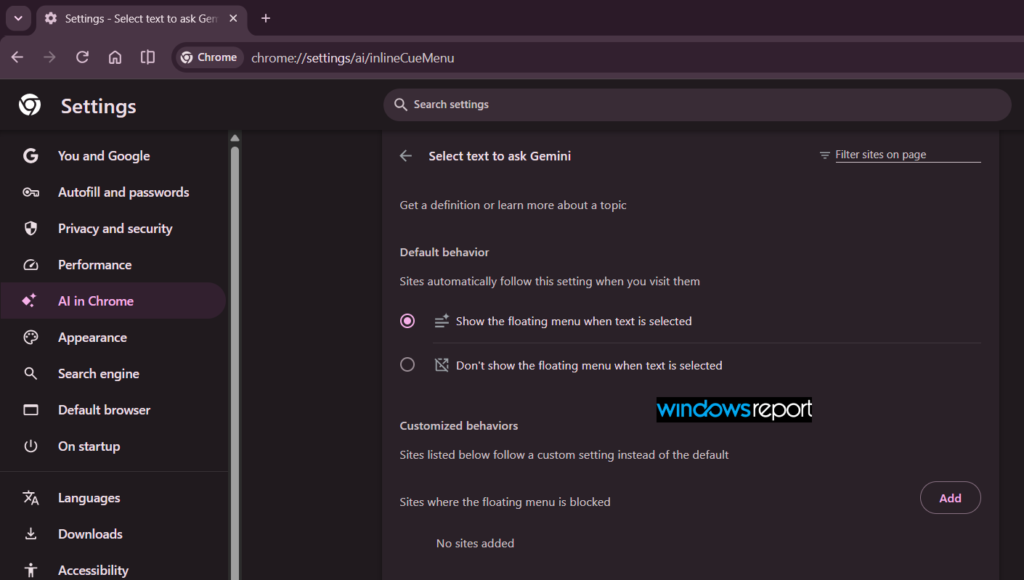Image resolution: width=1024 pixels, height=580 pixels.
Task: Click the key icon for Autofill
Action: click(31, 192)
